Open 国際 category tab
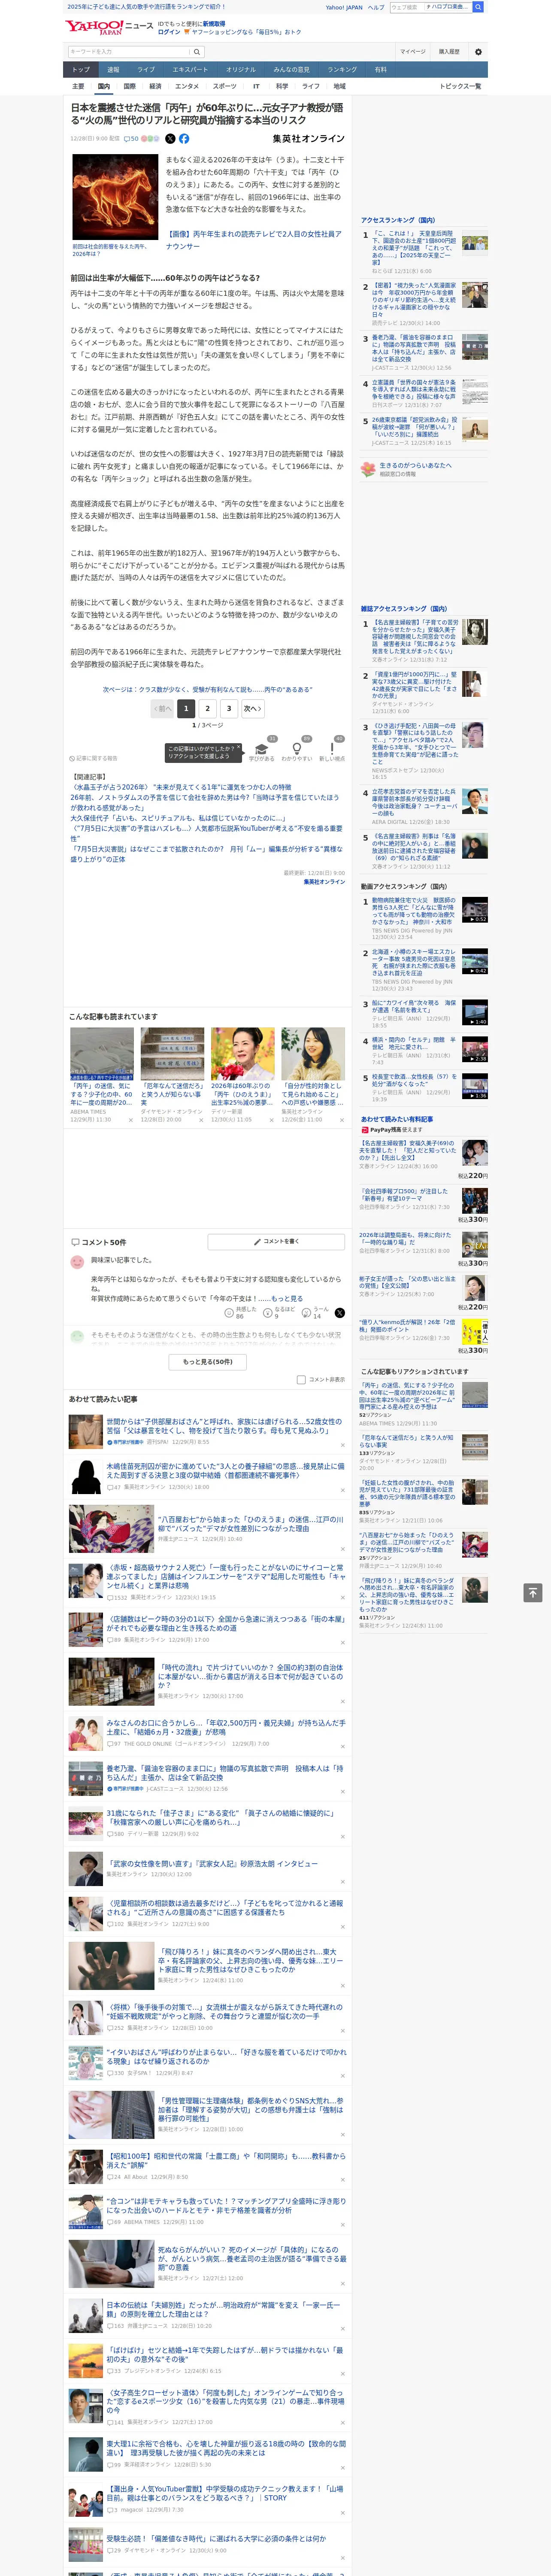 pos(129,86)
